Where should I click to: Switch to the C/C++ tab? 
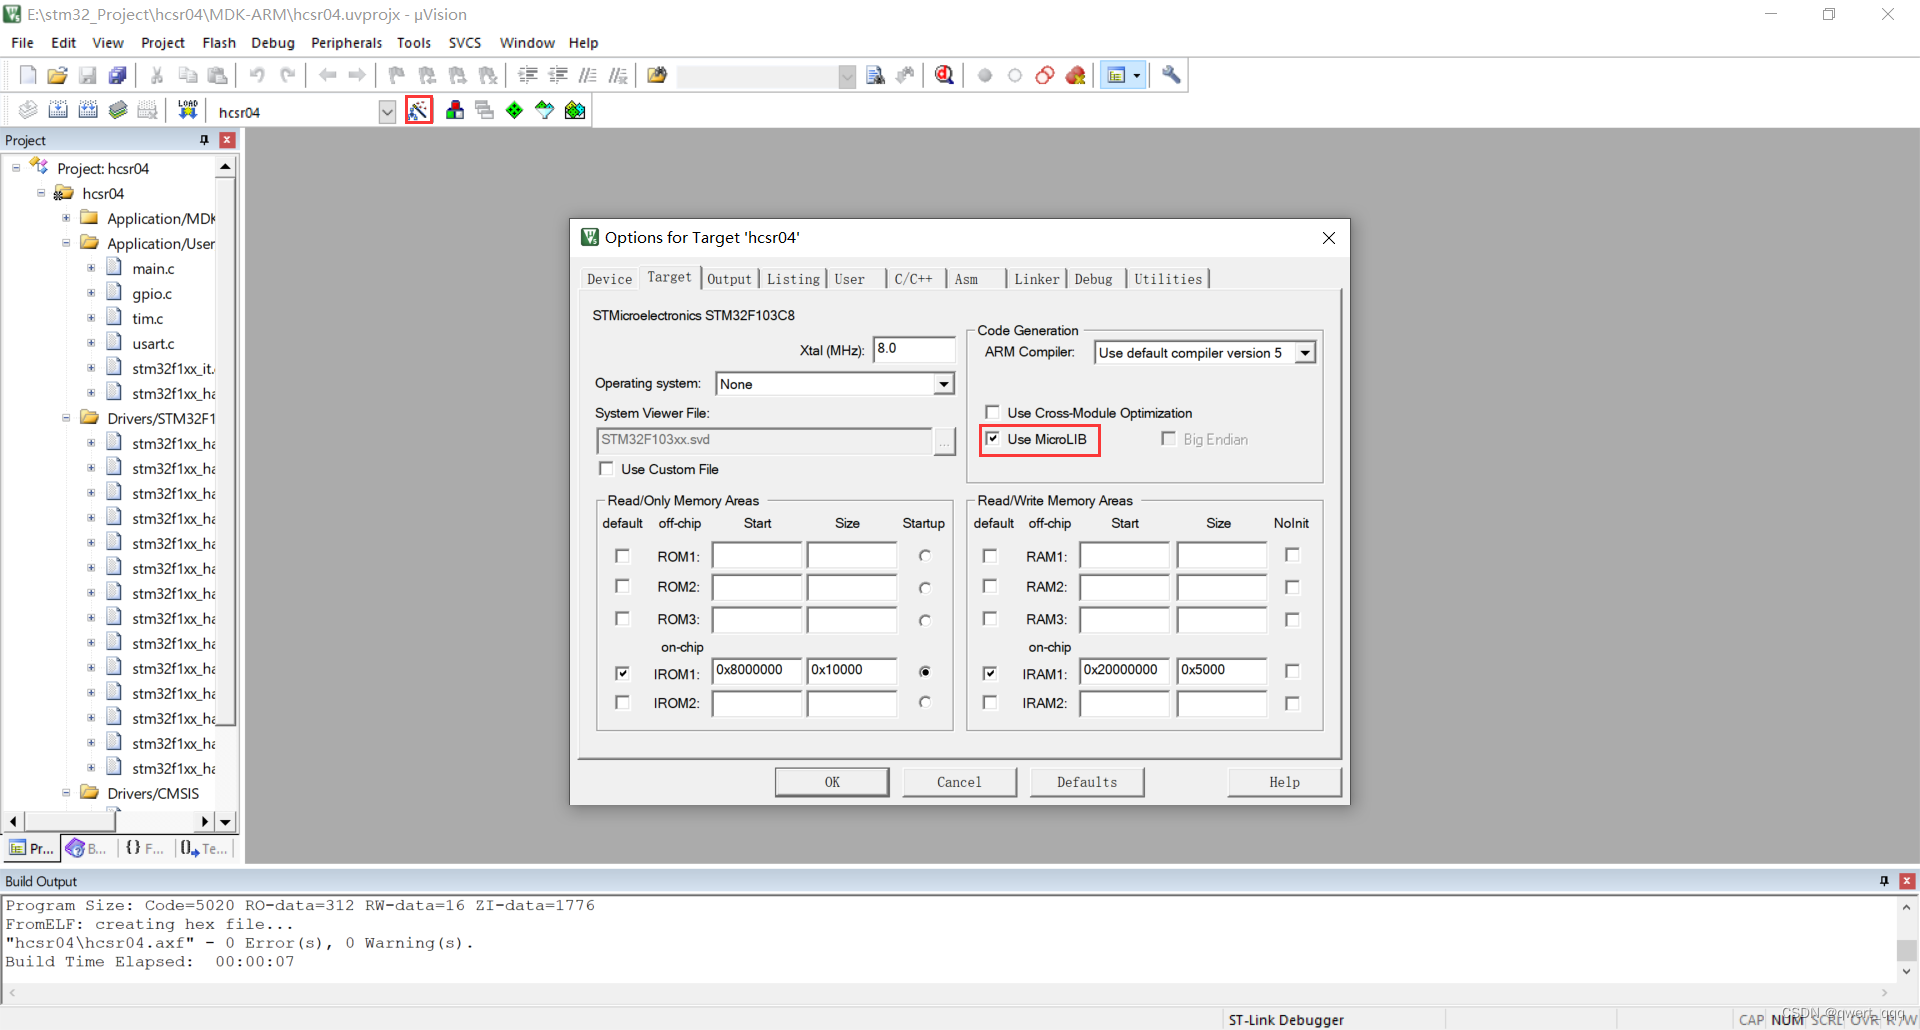(913, 279)
